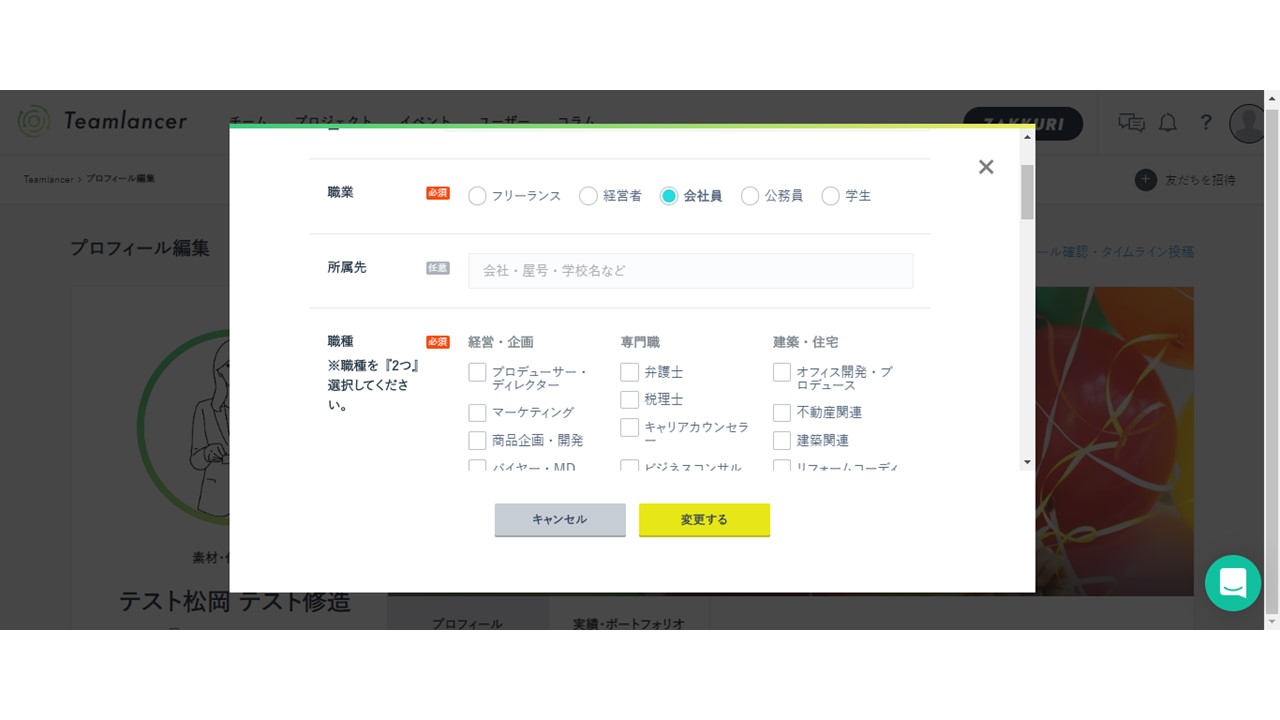Open notifications bell icon
Image resolution: width=1280 pixels, height=720 pixels.
[x=1167, y=123]
